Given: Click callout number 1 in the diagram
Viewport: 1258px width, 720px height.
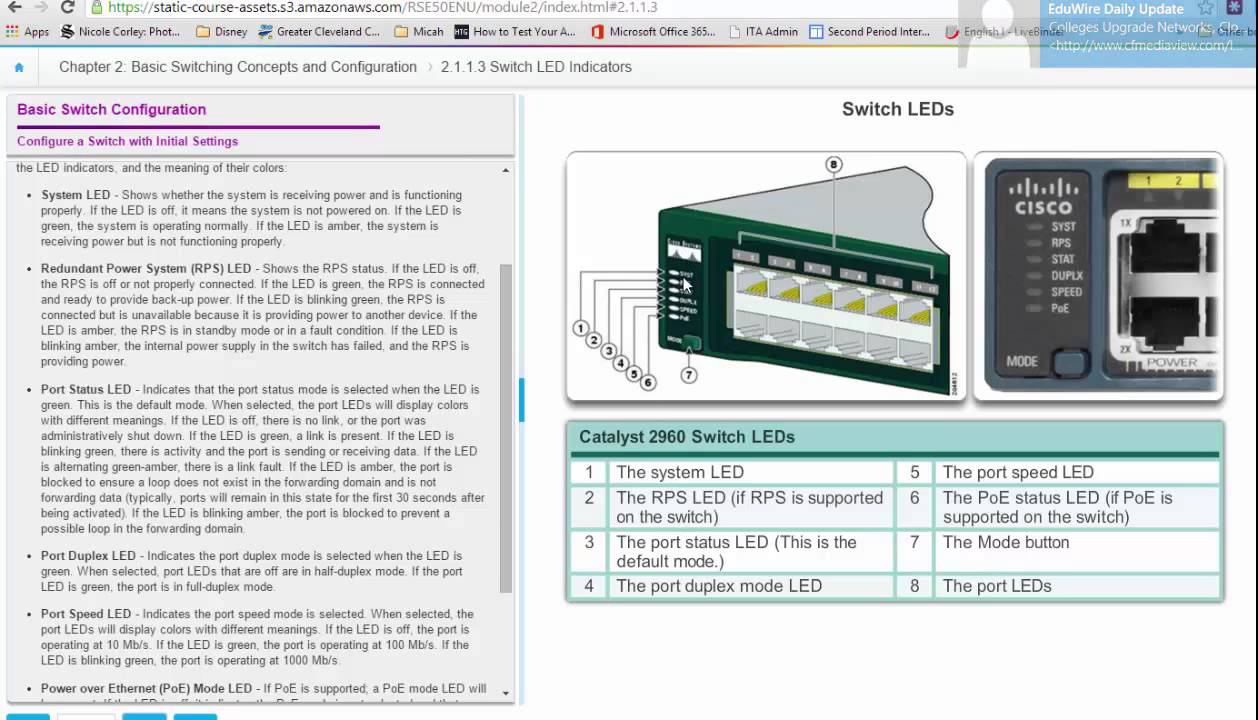Looking at the screenshot, I should click(x=580, y=328).
